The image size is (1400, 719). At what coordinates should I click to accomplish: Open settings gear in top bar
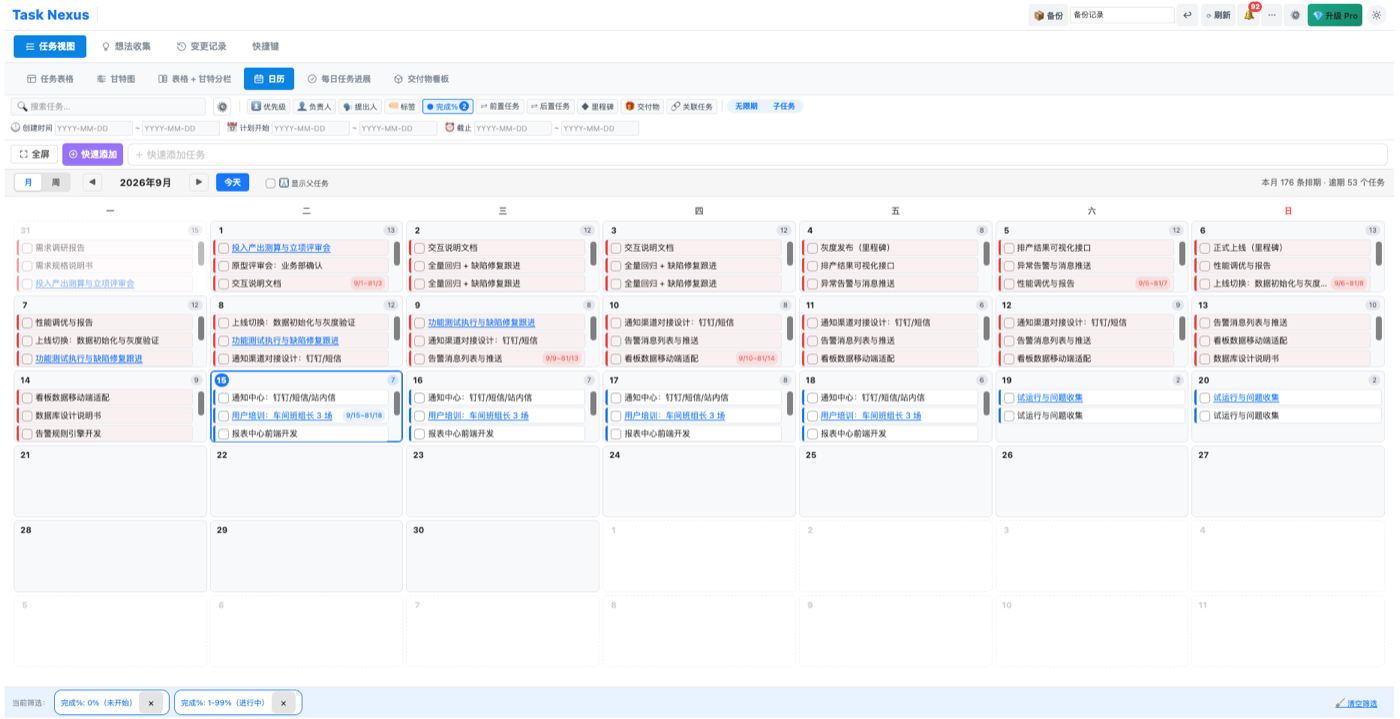(1295, 15)
